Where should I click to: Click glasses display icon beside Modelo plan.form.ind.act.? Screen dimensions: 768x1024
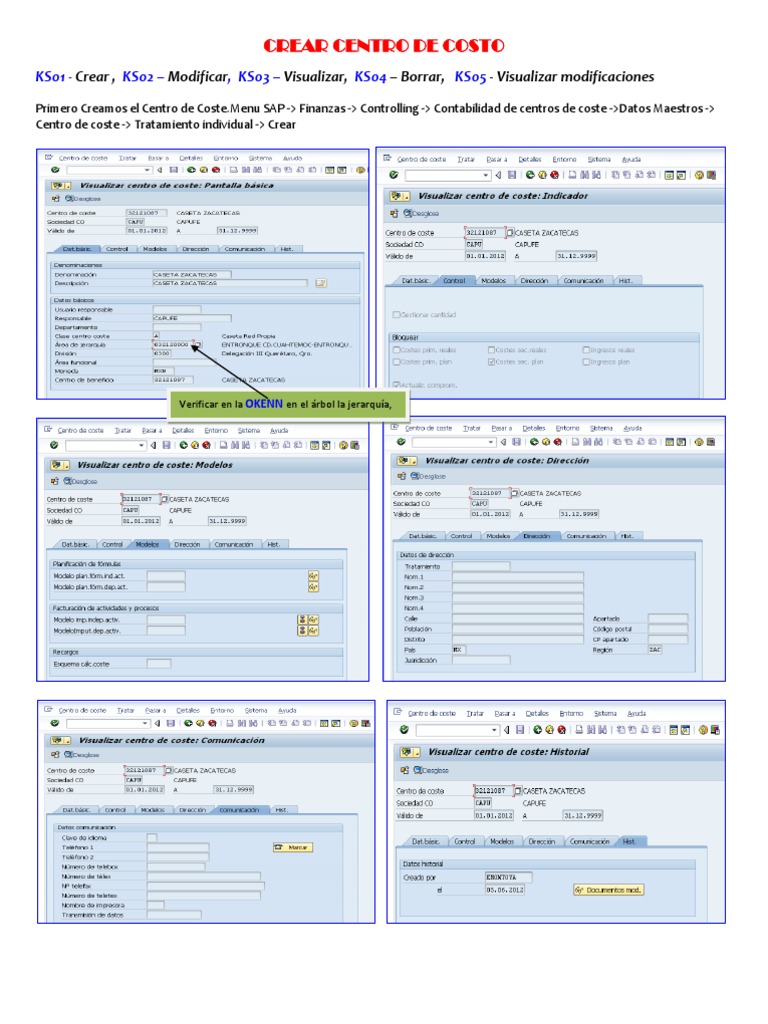tap(313, 576)
